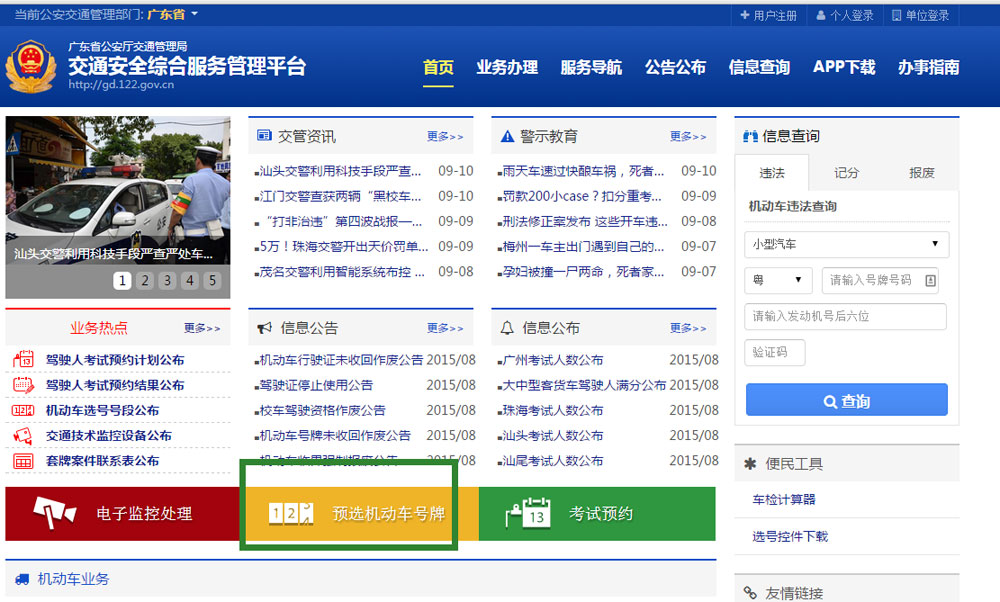
Task: Open the 小型汽车 vehicle type dropdown
Action: [845, 244]
